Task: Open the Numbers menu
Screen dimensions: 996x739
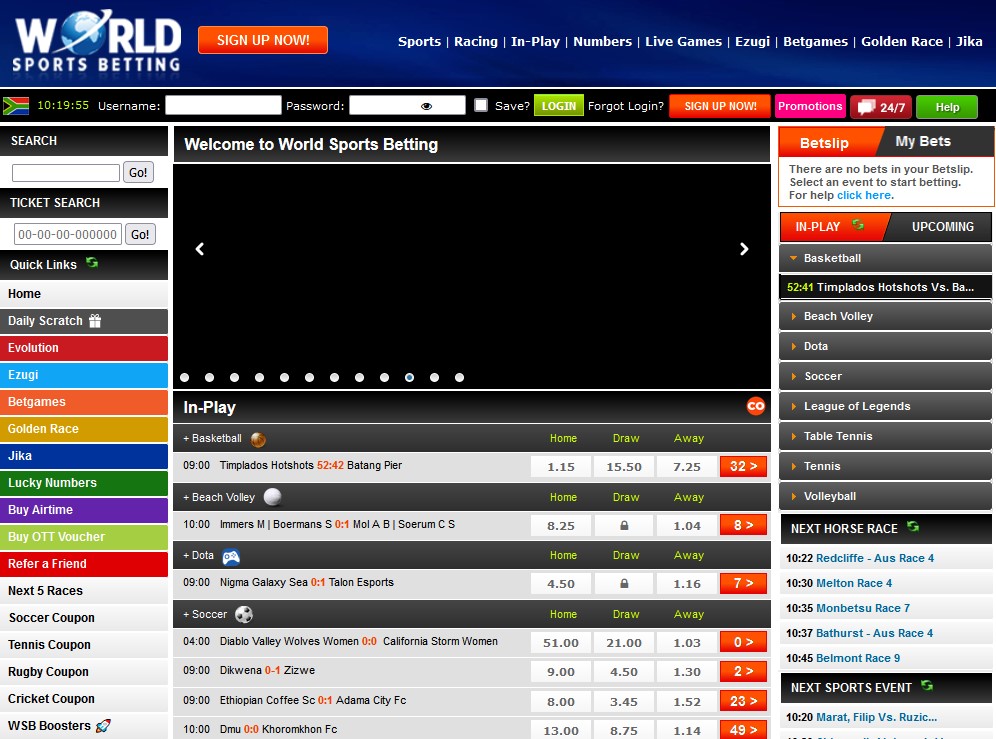Action: [603, 42]
